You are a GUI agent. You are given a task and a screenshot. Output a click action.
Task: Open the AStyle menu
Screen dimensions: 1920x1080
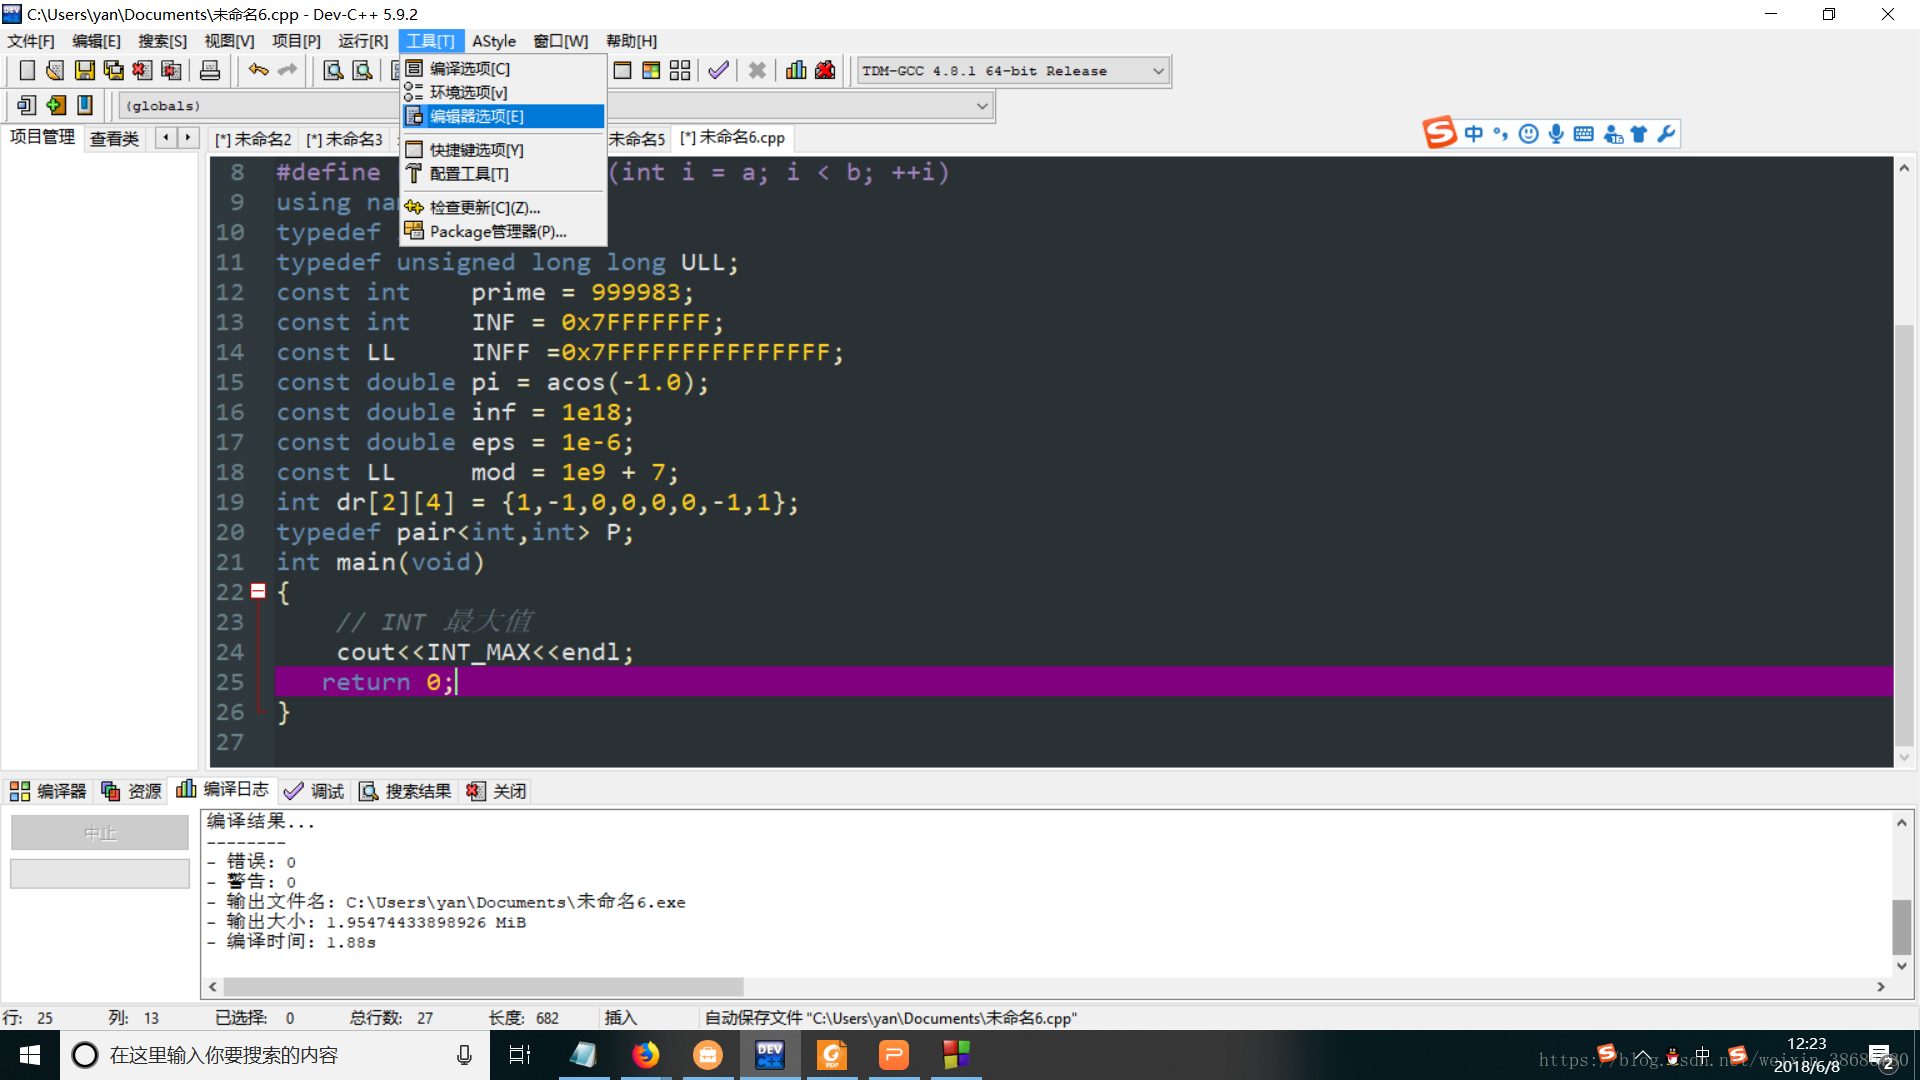(494, 41)
